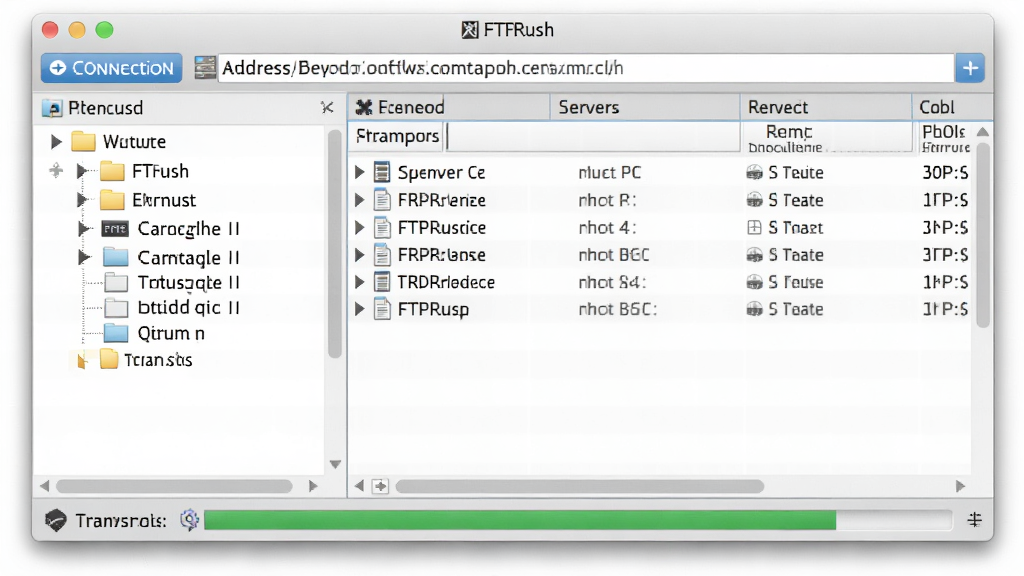
Task: Click the server list vertical scrollbar
Action: pos(982,234)
